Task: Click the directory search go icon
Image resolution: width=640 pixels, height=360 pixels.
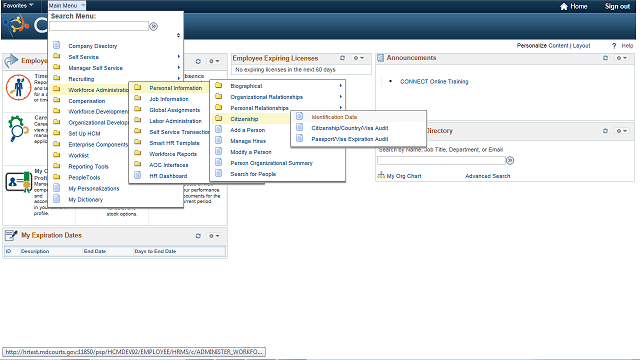Action: (510, 160)
